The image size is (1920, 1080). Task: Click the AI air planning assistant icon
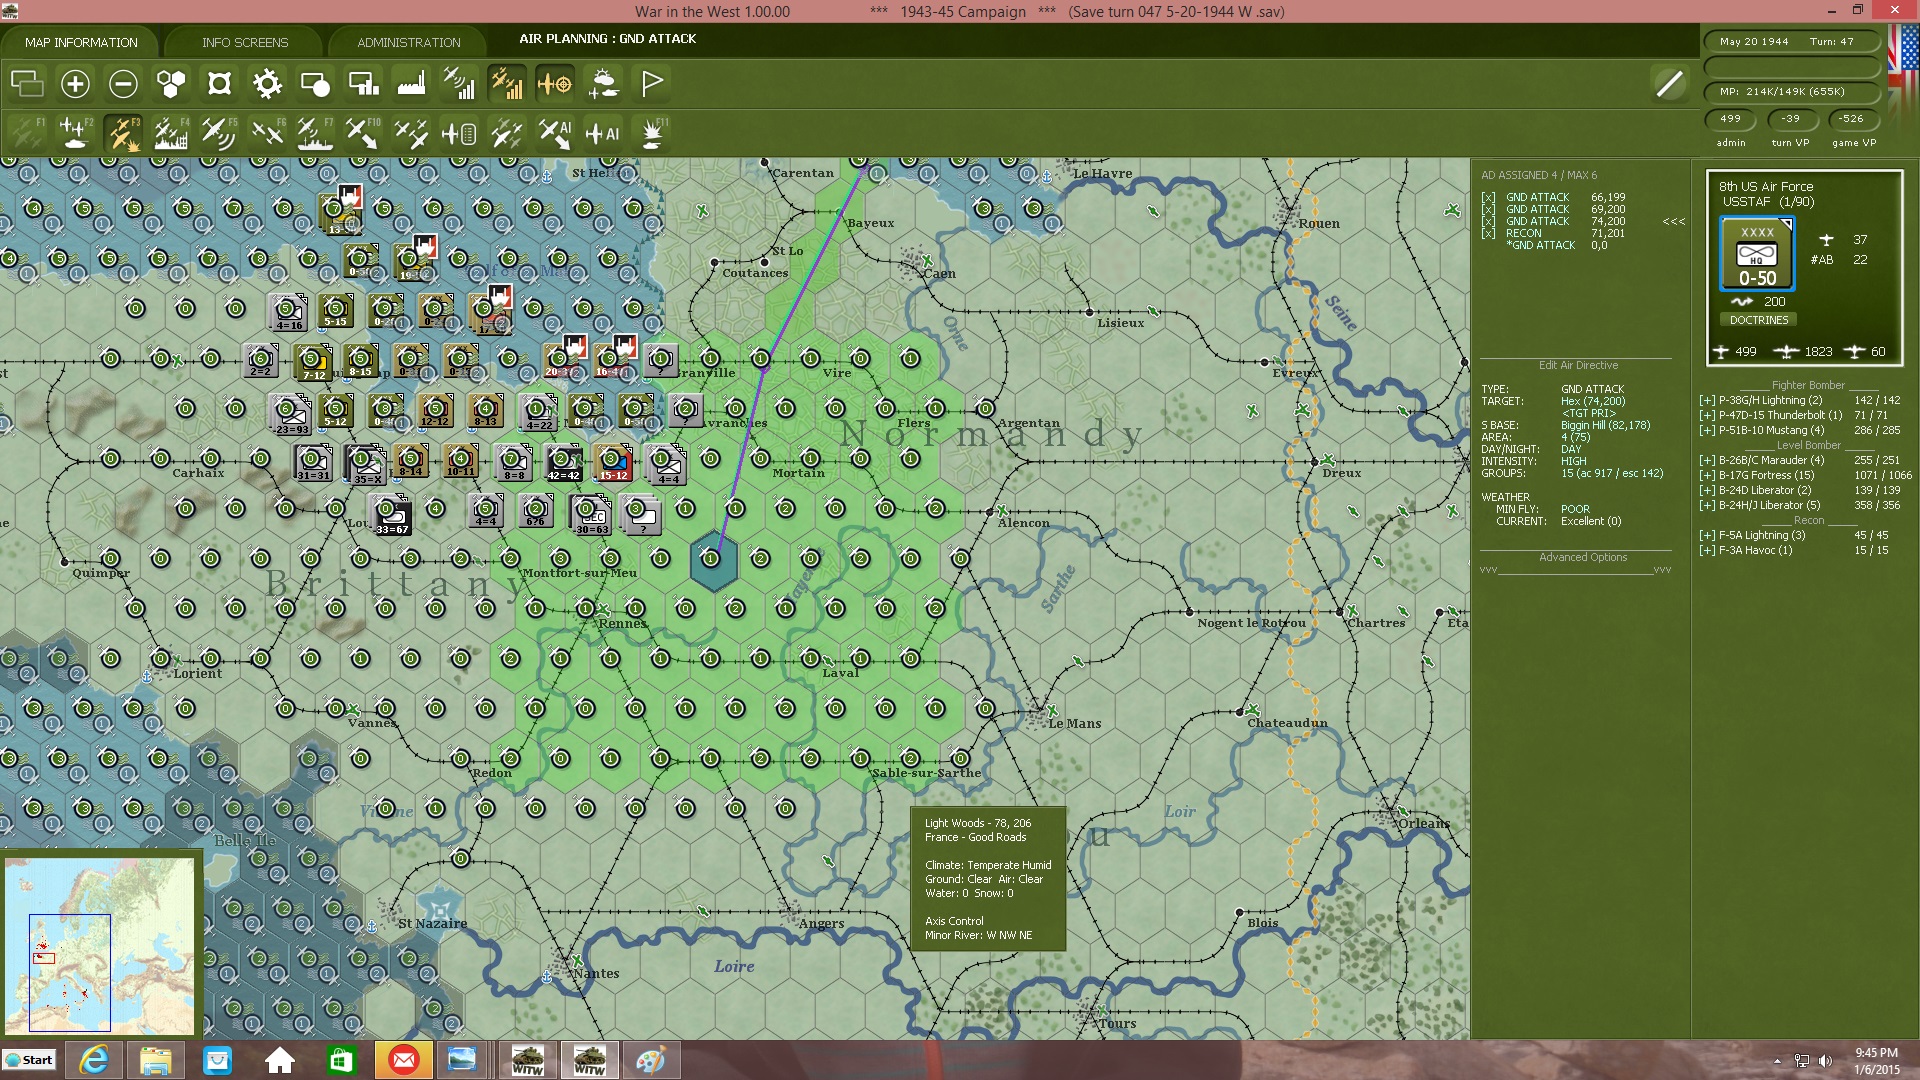(602, 131)
